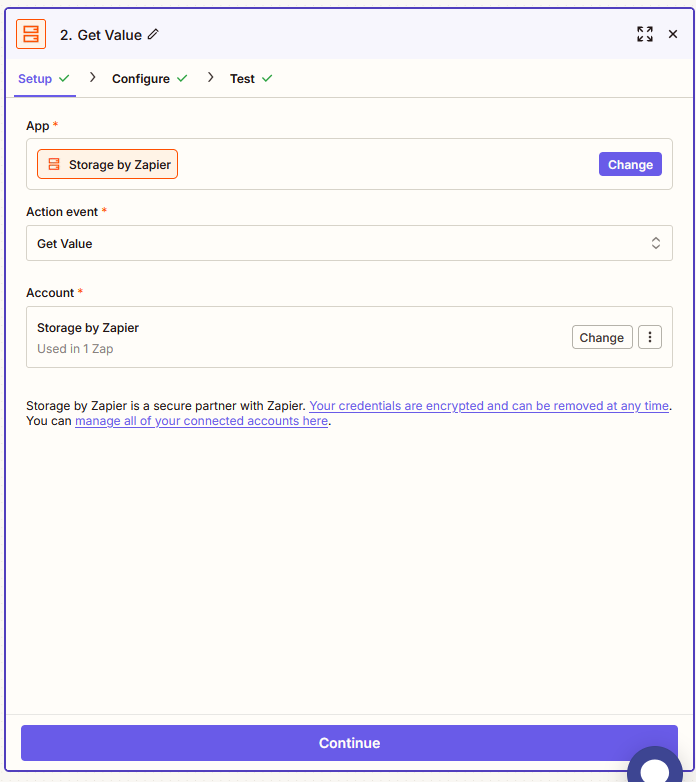Viewport: 696px width, 782px height.
Task: Expand the panel to full screen
Action: (x=645, y=34)
